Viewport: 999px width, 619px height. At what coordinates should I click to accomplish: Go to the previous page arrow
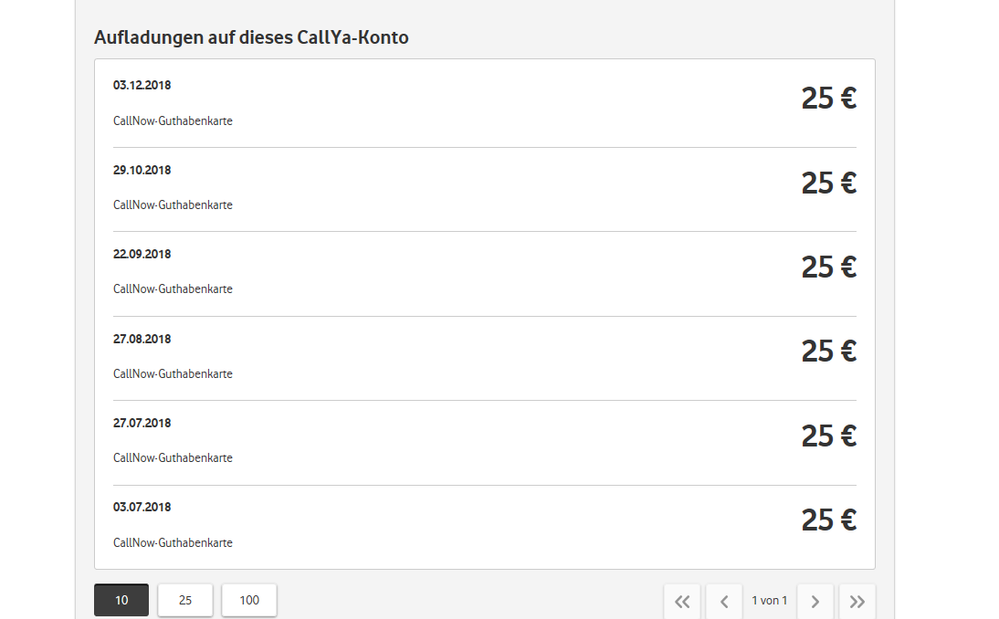click(724, 601)
